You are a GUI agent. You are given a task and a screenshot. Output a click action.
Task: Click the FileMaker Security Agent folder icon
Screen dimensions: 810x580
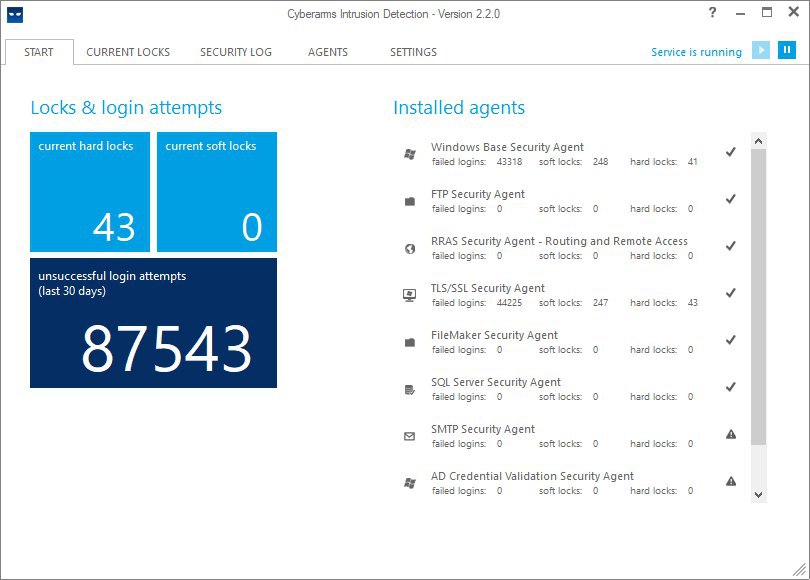(x=410, y=342)
